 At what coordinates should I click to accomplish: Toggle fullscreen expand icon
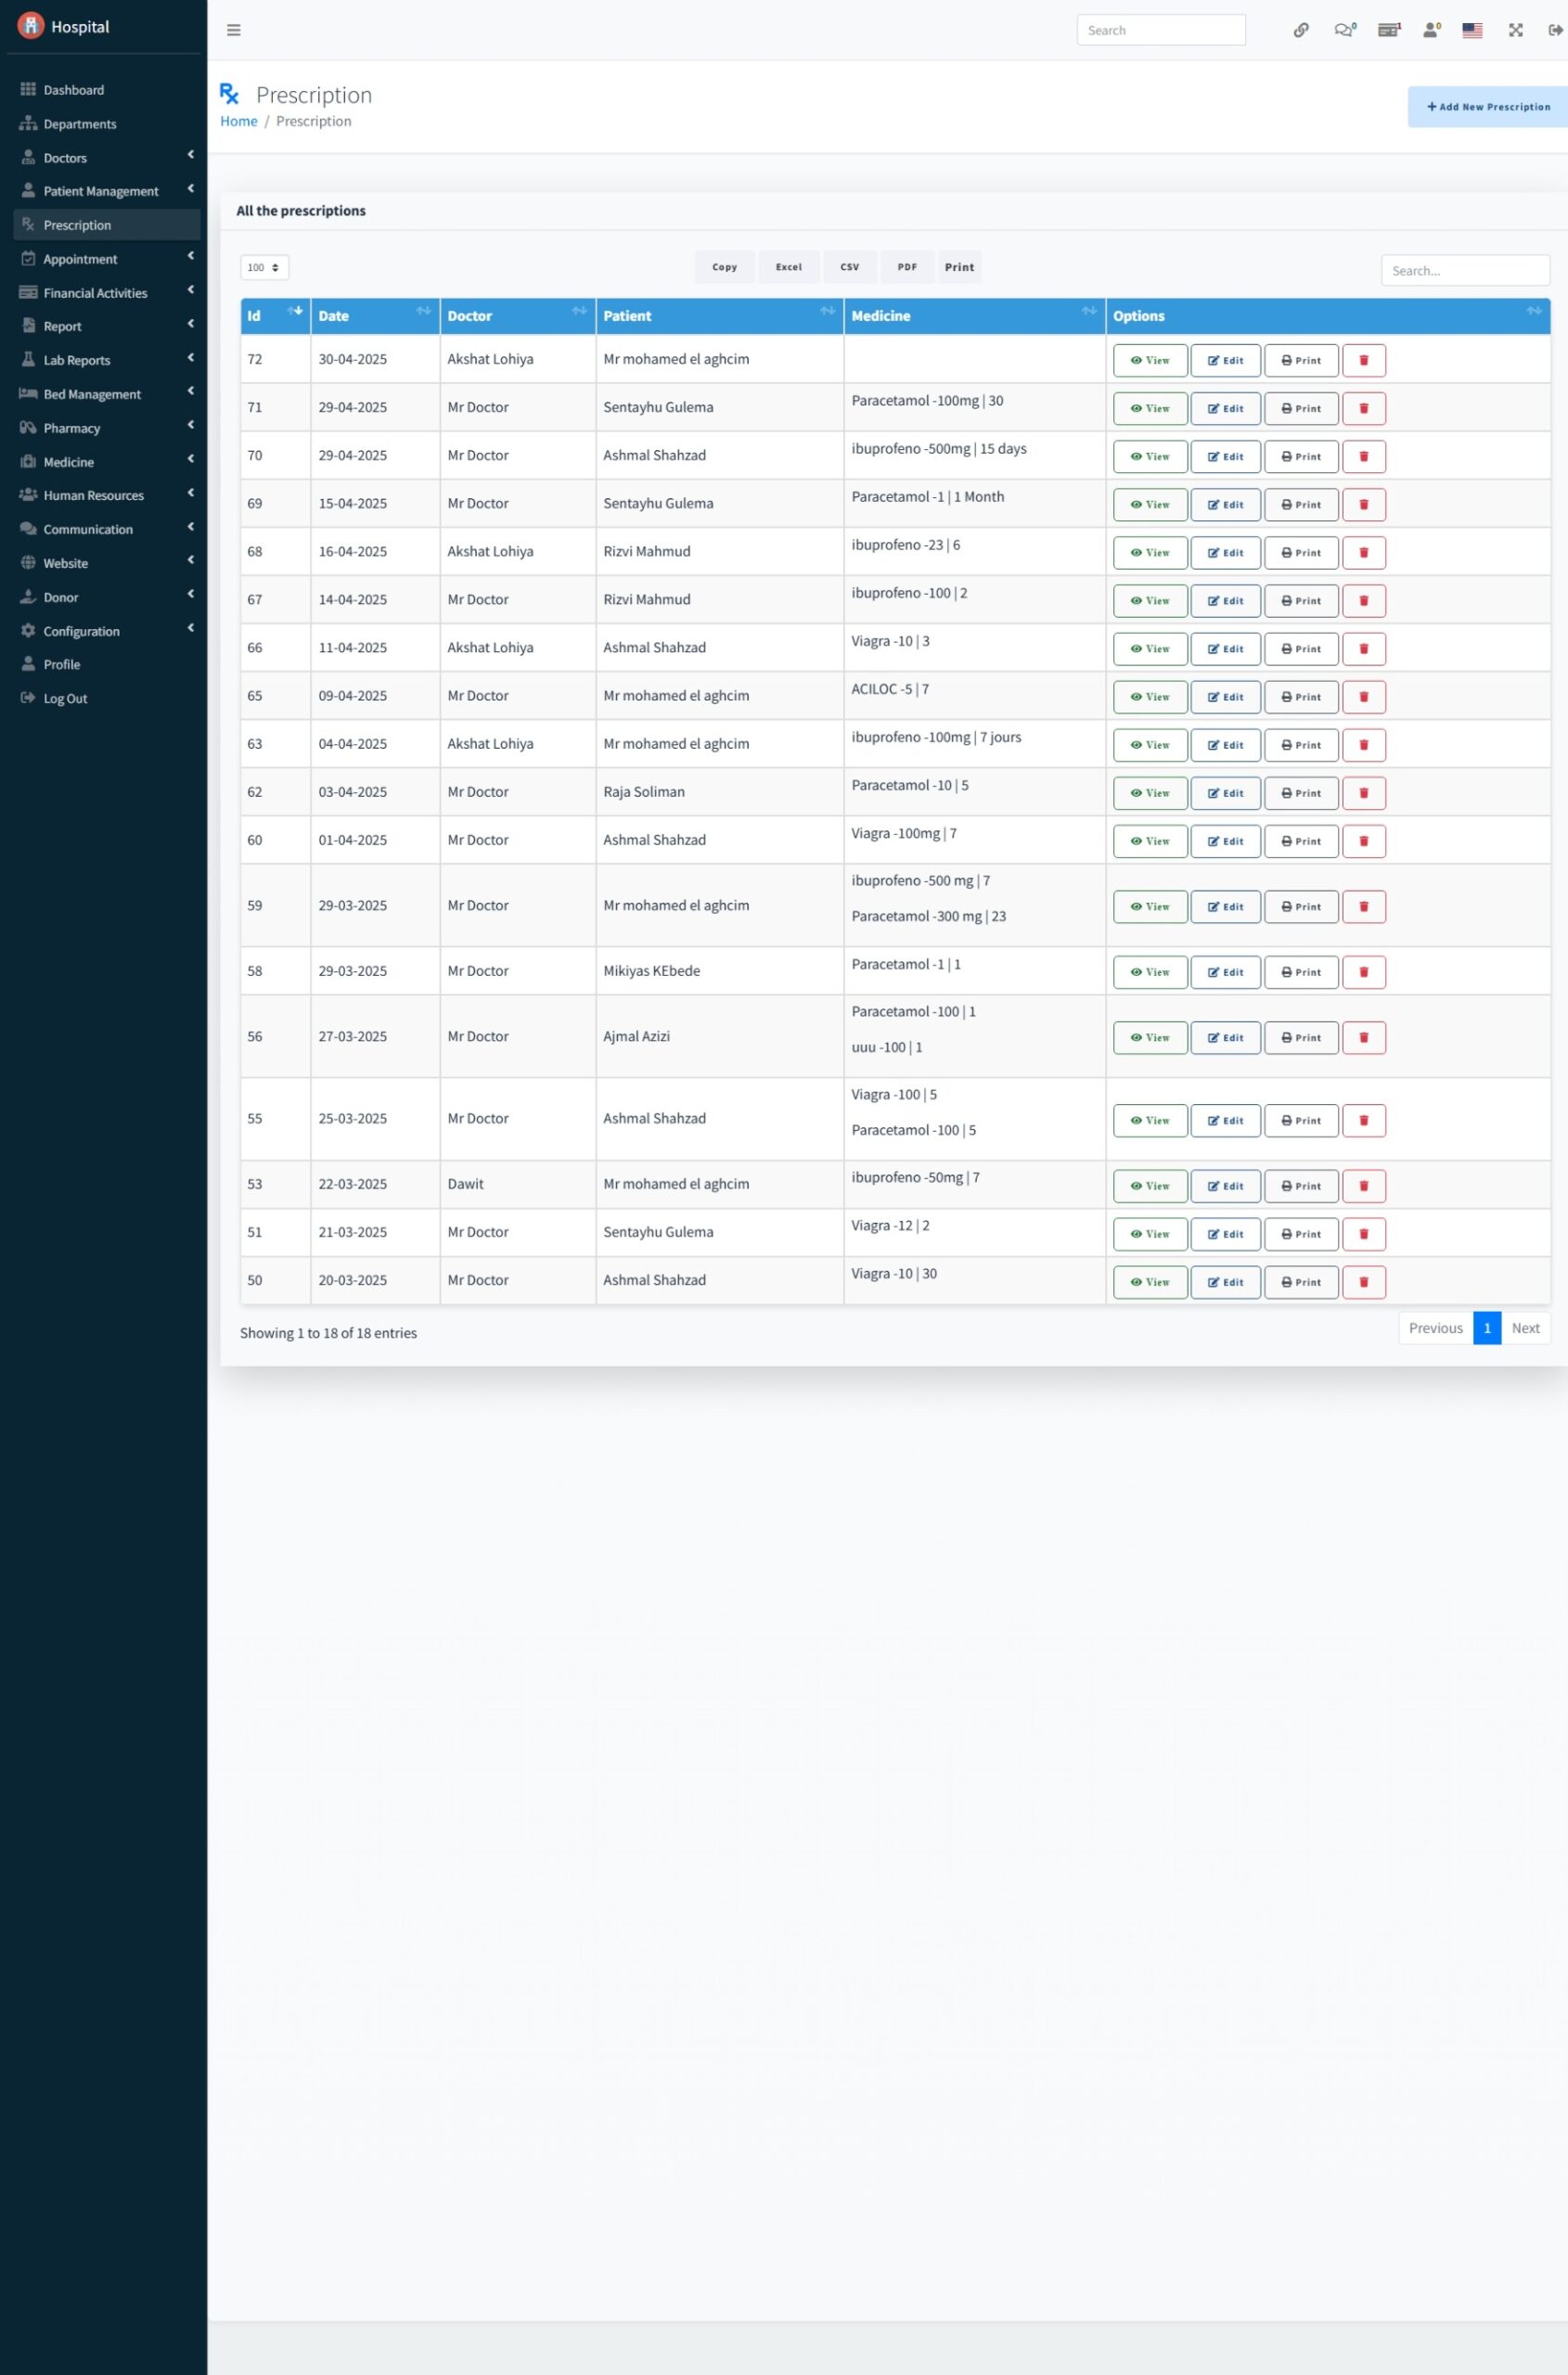click(x=1516, y=30)
